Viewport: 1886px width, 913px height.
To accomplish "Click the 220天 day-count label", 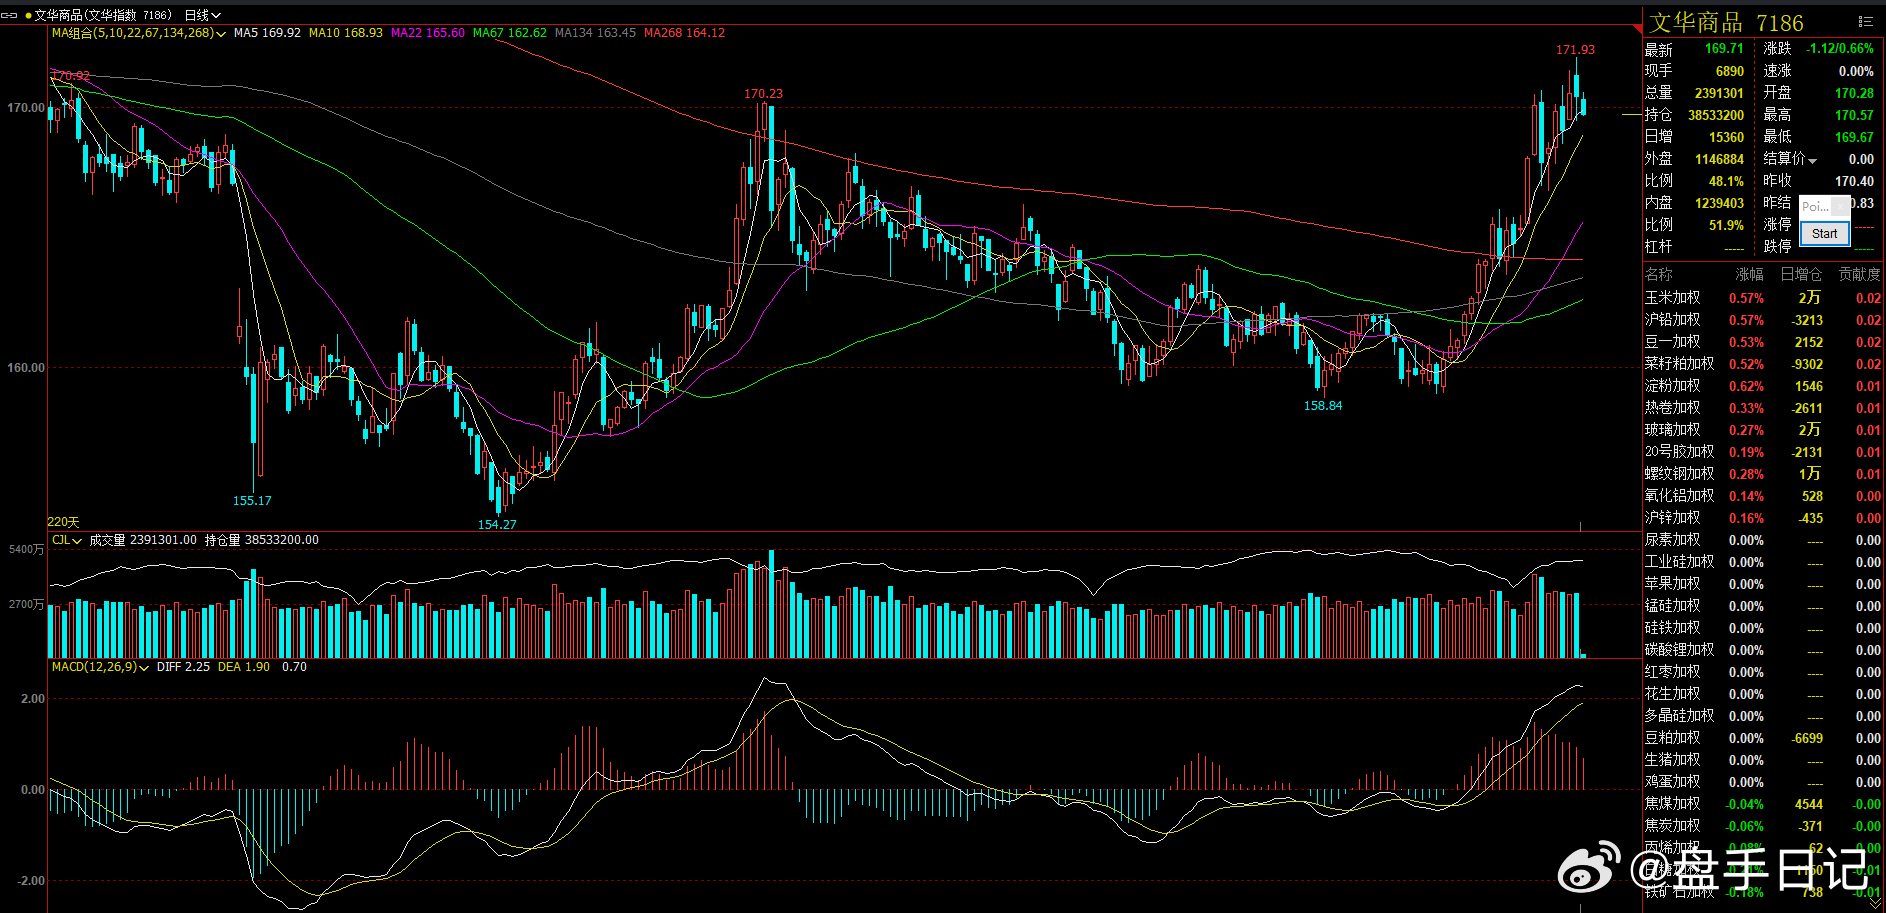I will [x=63, y=522].
